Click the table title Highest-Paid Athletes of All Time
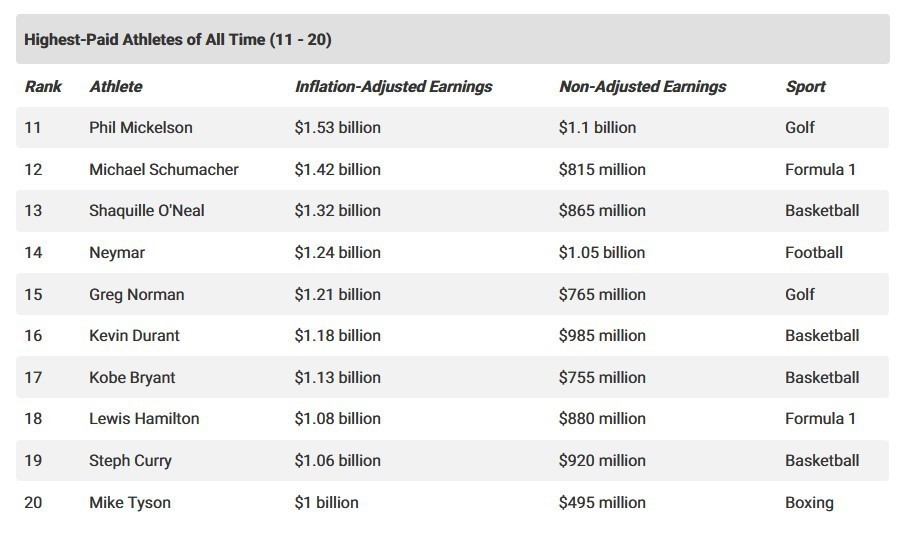The height and width of the screenshot is (533, 899). coord(178,40)
